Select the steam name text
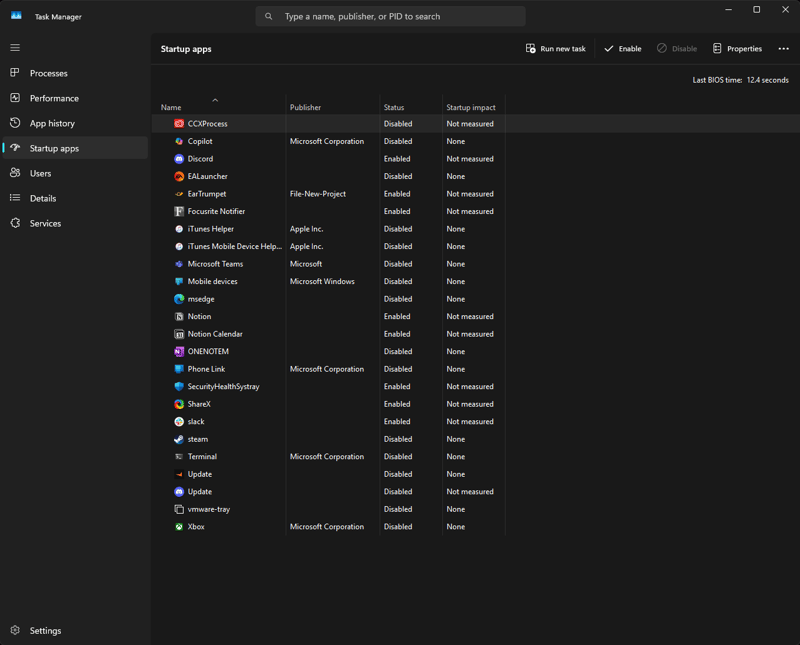The height and width of the screenshot is (645, 800). pos(197,439)
